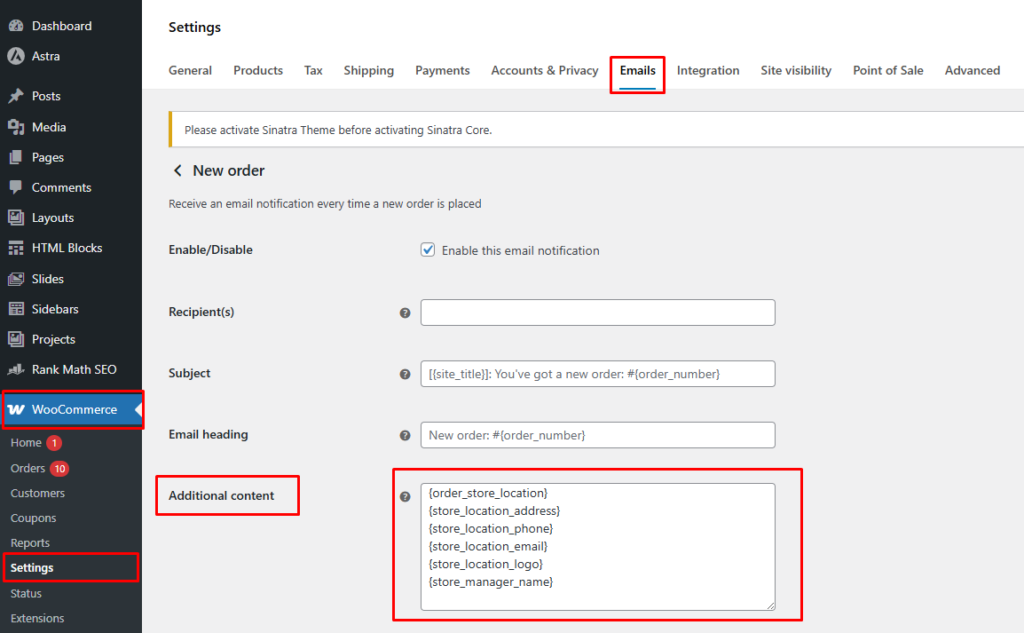The height and width of the screenshot is (633, 1024).
Task: Click the WooCommerce logo icon
Action: click(16, 409)
